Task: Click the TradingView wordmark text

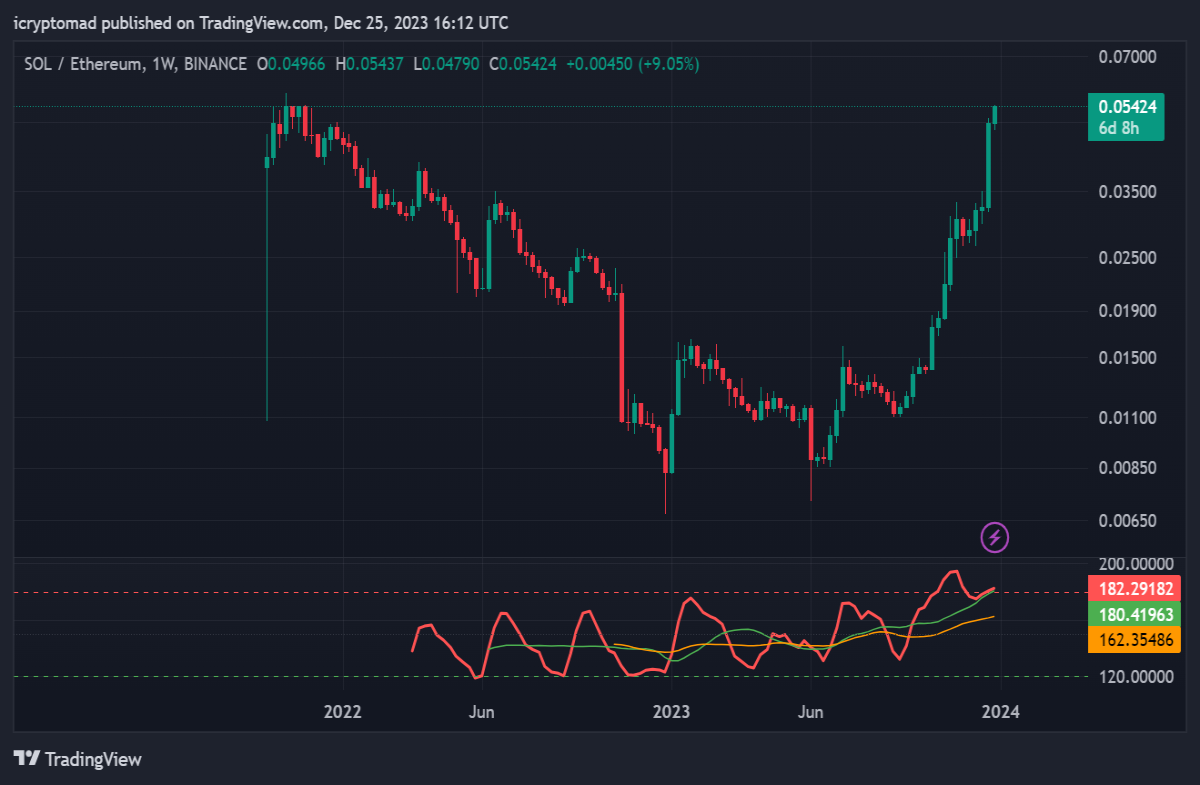Action: (x=94, y=759)
